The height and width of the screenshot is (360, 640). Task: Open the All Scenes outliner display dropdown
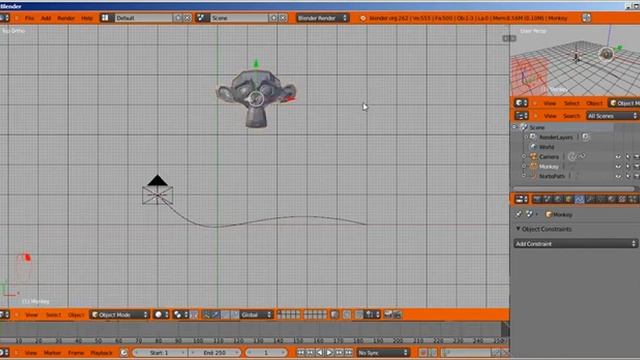coord(612,116)
